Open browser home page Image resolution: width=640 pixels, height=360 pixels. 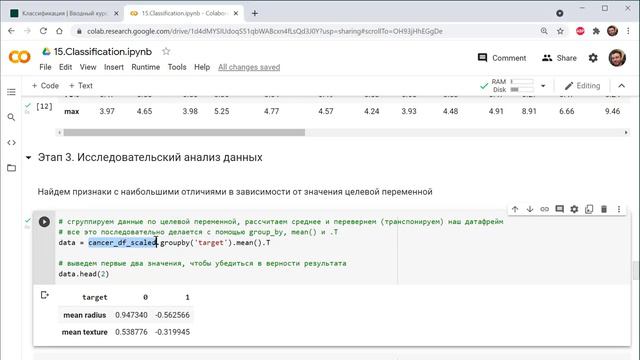click(x=59, y=31)
